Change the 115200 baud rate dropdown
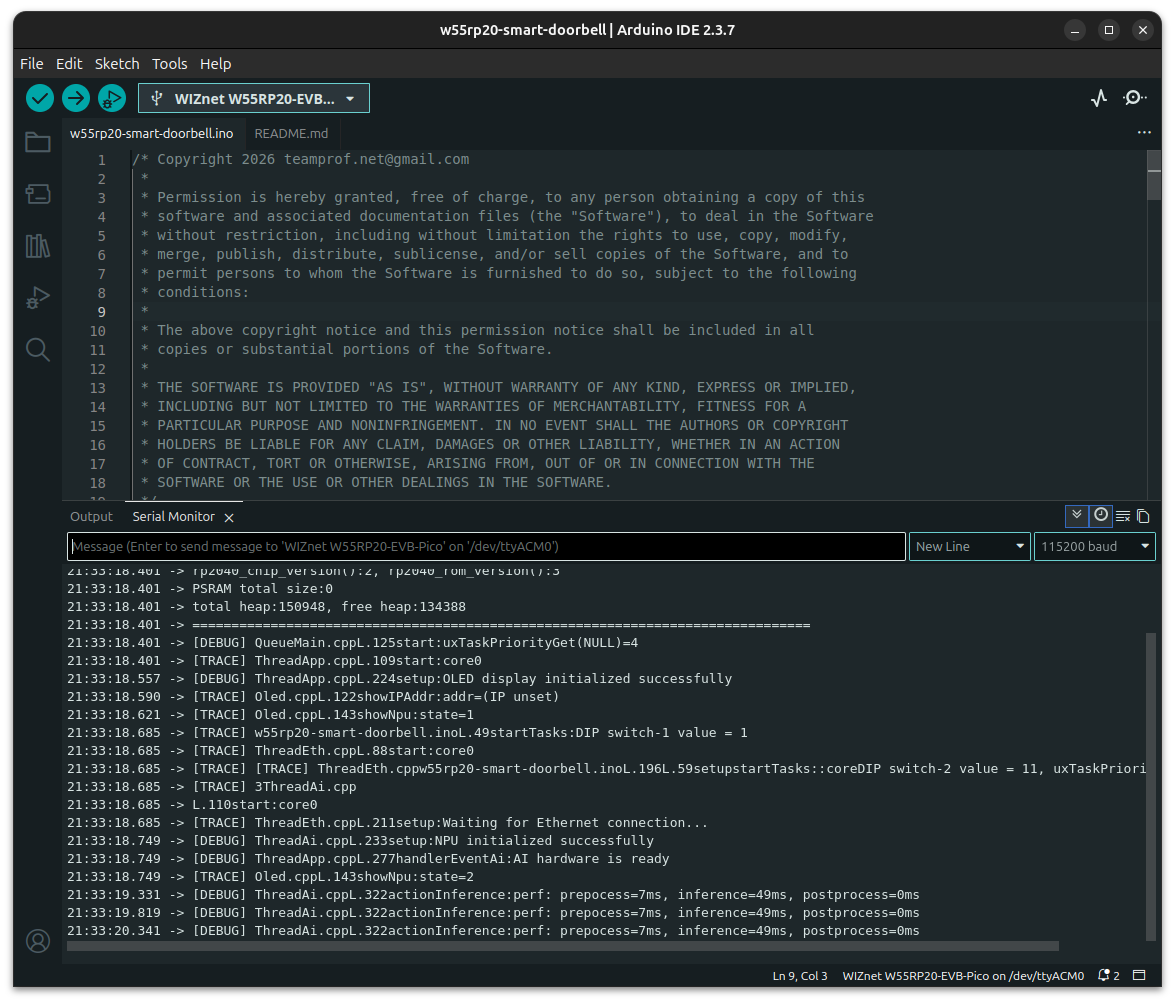The height and width of the screenshot is (1003, 1175). click(1094, 546)
